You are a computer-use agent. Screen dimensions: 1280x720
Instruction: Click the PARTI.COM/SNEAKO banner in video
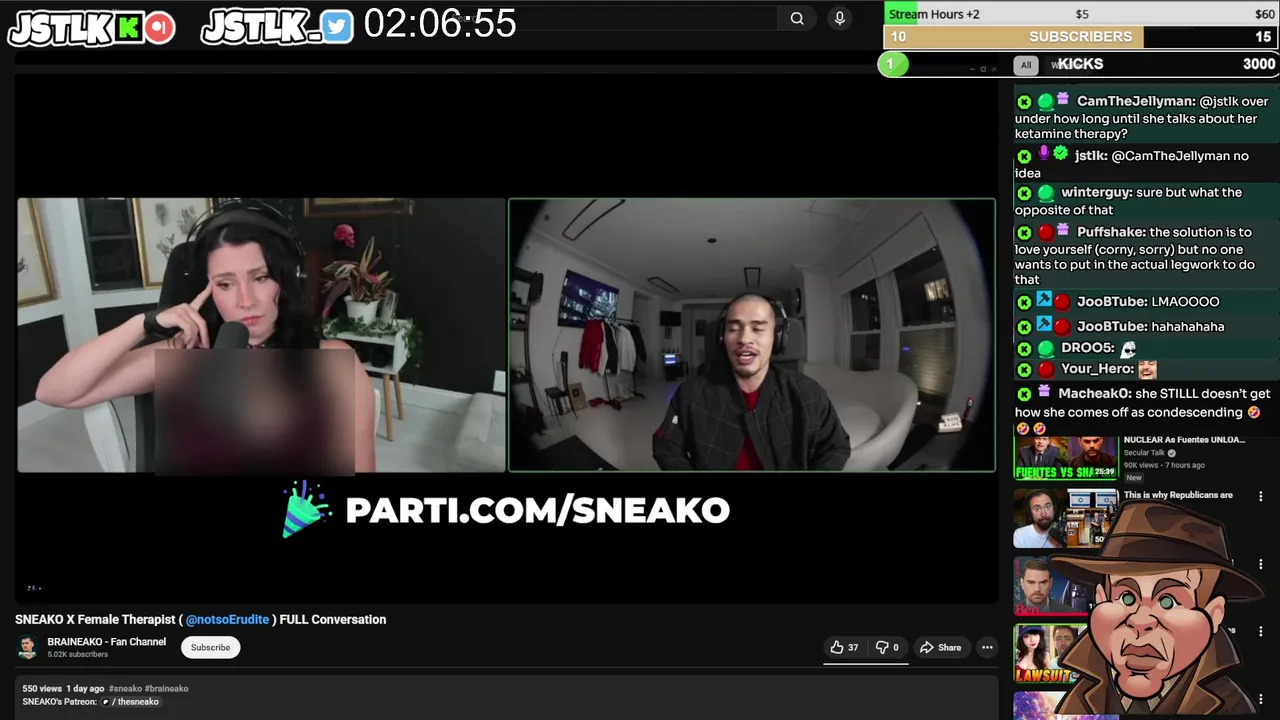click(x=507, y=509)
